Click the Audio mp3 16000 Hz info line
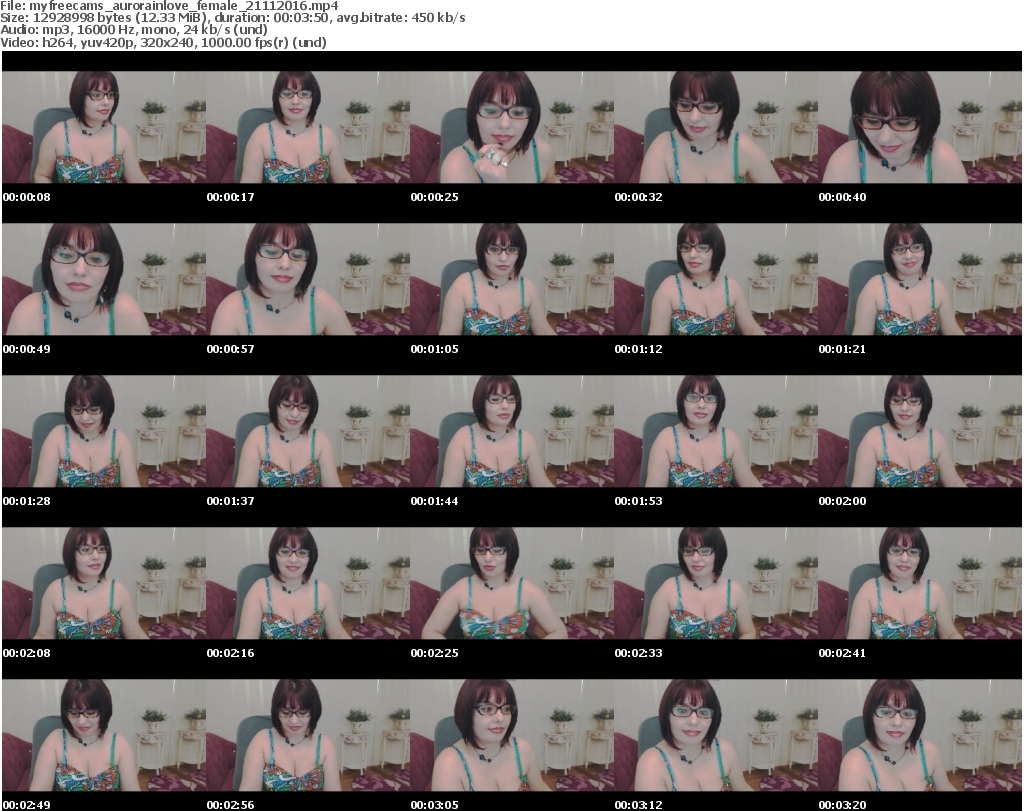The width and height of the screenshot is (1024, 811). (134, 29)
